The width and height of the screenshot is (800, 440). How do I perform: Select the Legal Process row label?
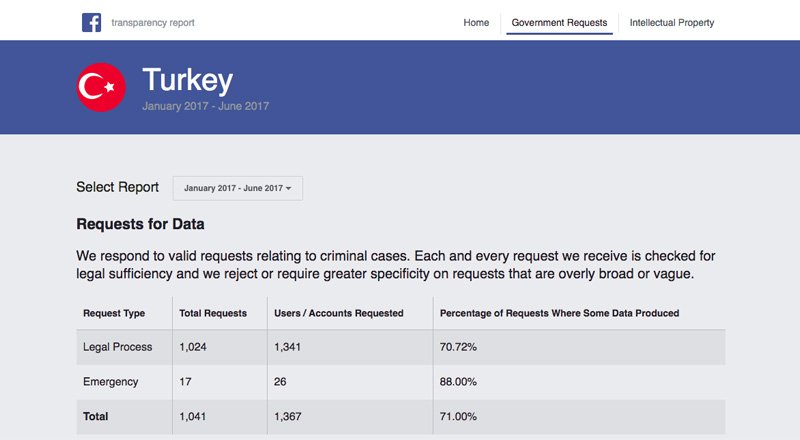(x=117, y=347)
